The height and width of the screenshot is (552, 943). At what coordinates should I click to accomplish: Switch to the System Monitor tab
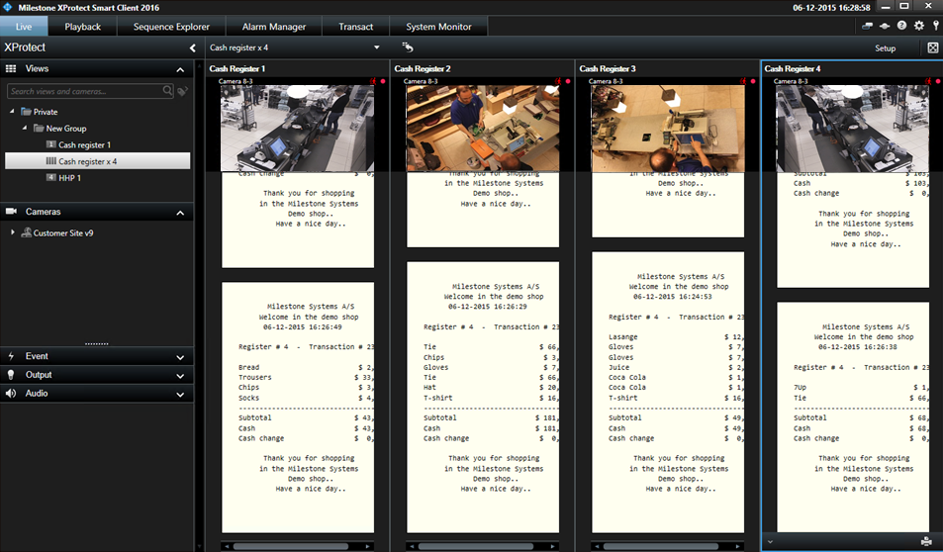click(x=438, y=26)
